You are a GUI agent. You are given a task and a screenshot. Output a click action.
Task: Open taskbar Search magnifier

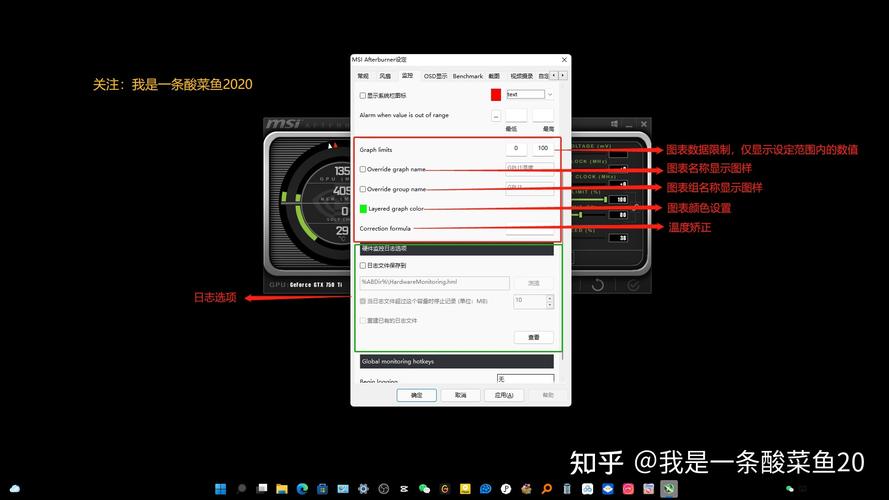coord(242,489)
